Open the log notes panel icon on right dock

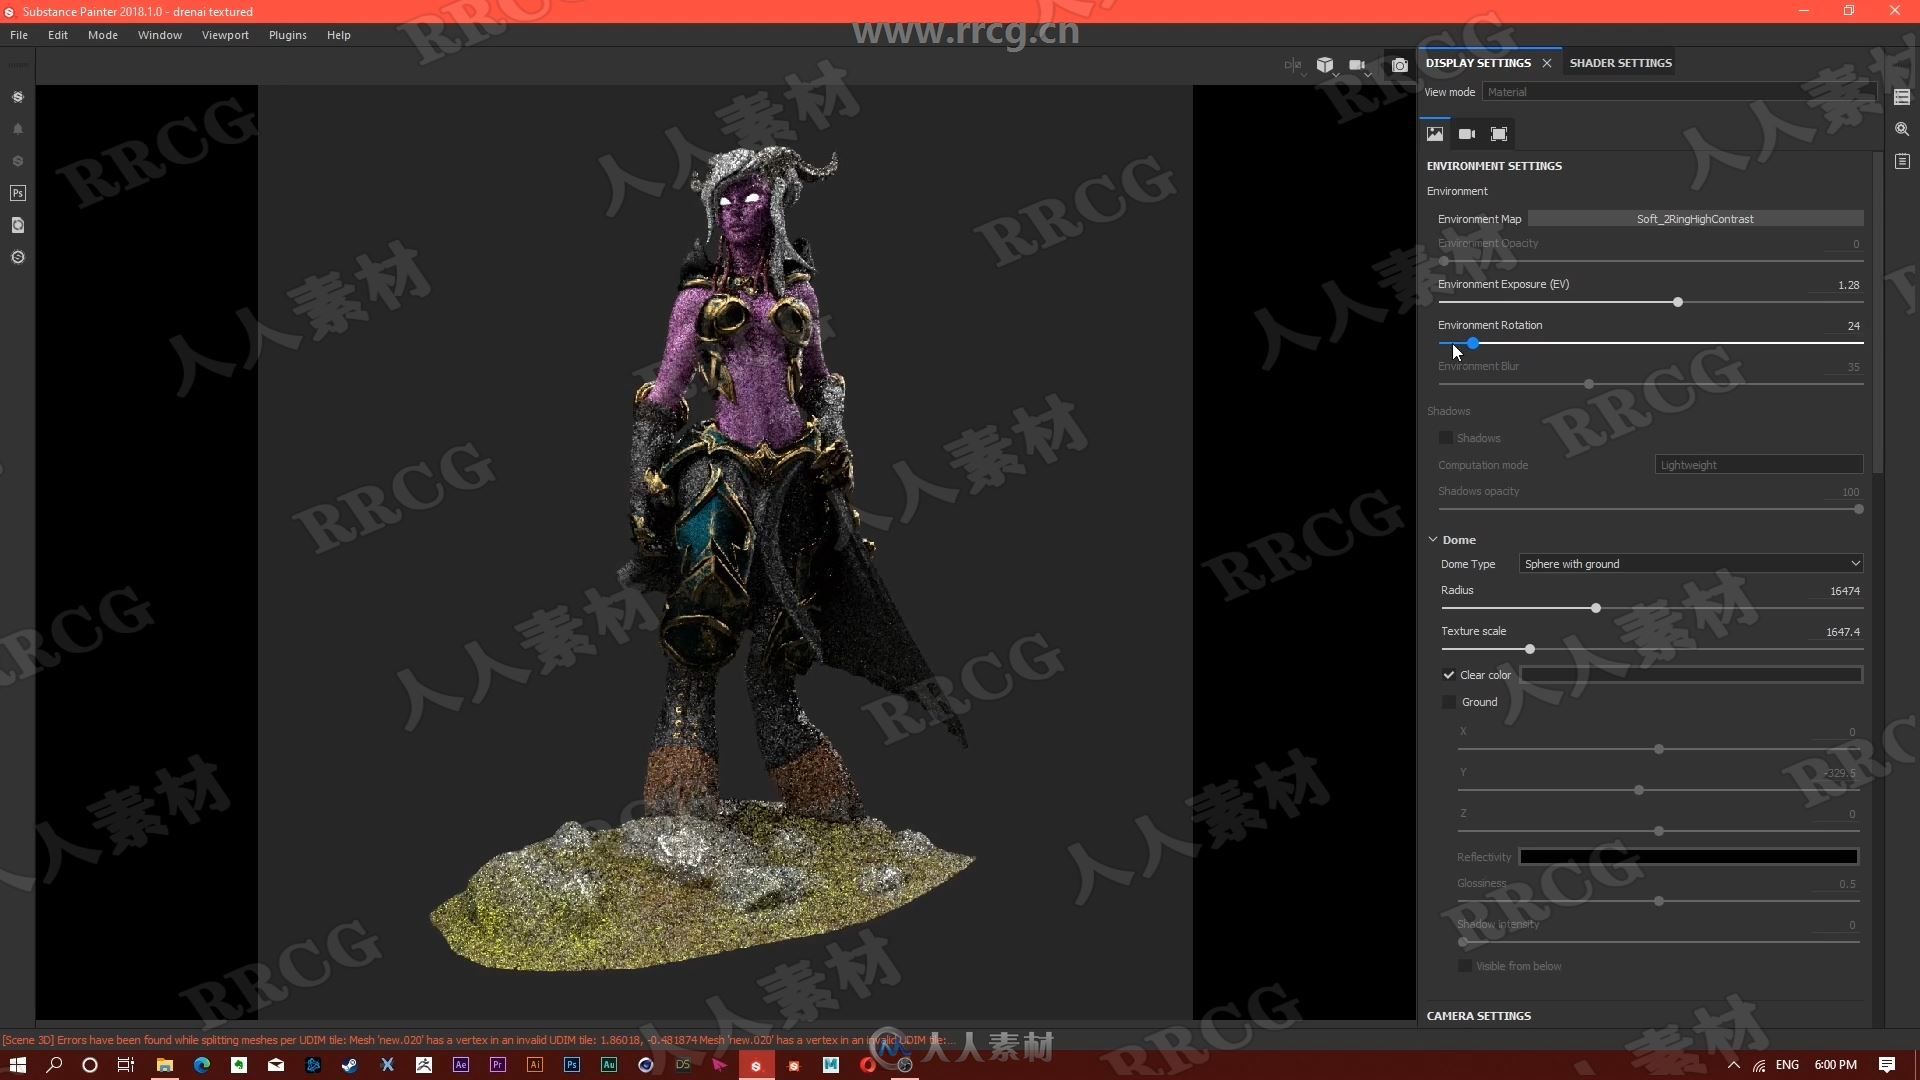pos(1902,161)
